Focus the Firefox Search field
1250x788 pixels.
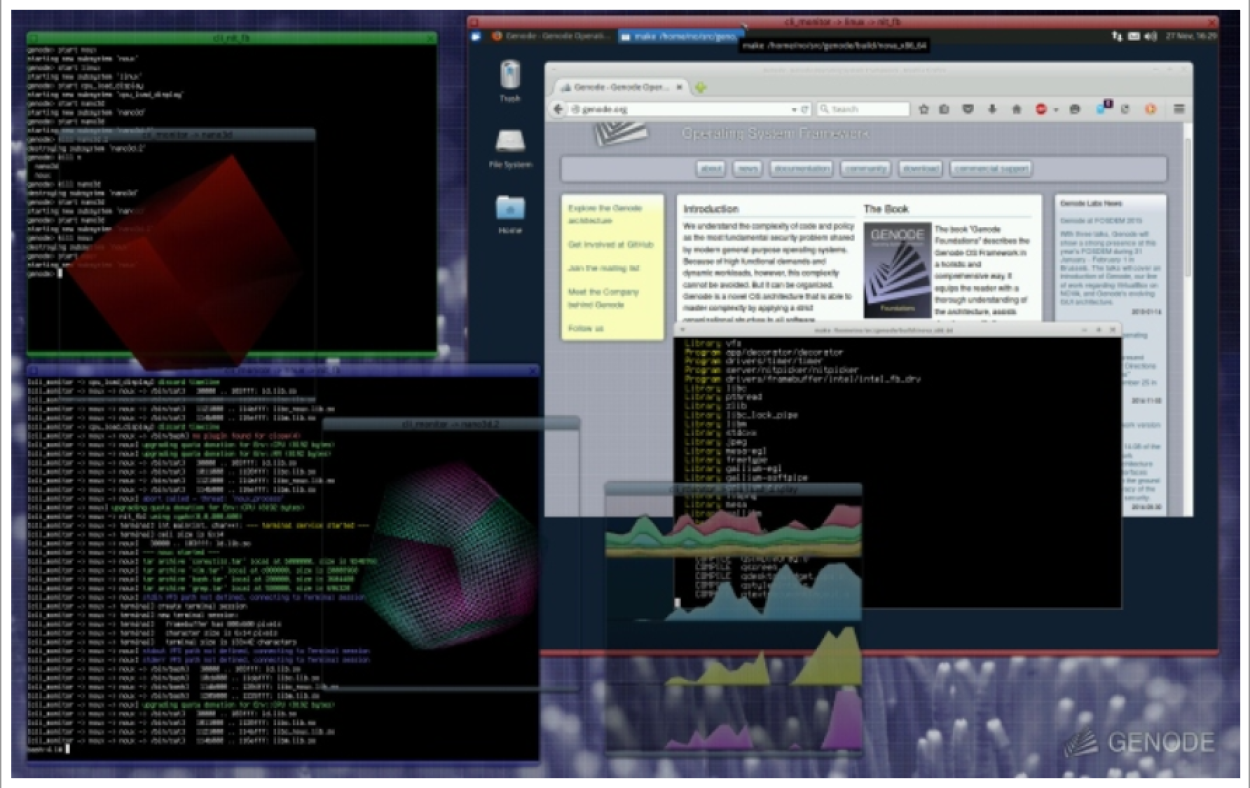[x=863, y=109]
